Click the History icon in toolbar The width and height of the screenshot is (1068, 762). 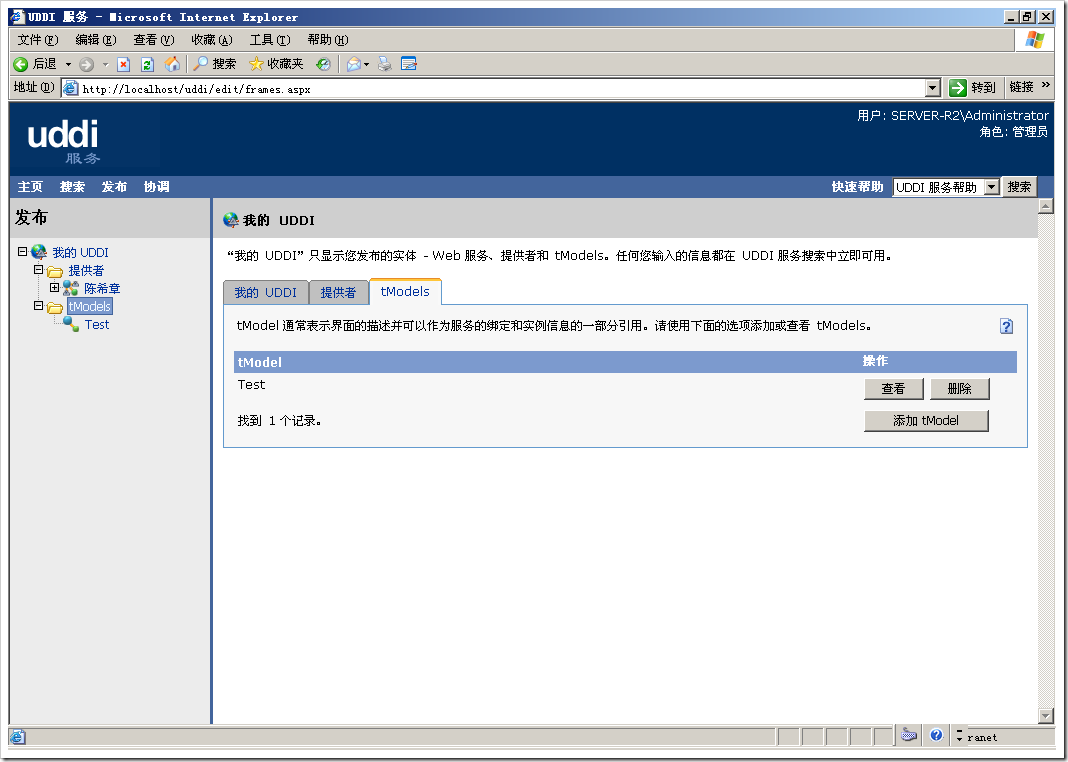(324, 64)
